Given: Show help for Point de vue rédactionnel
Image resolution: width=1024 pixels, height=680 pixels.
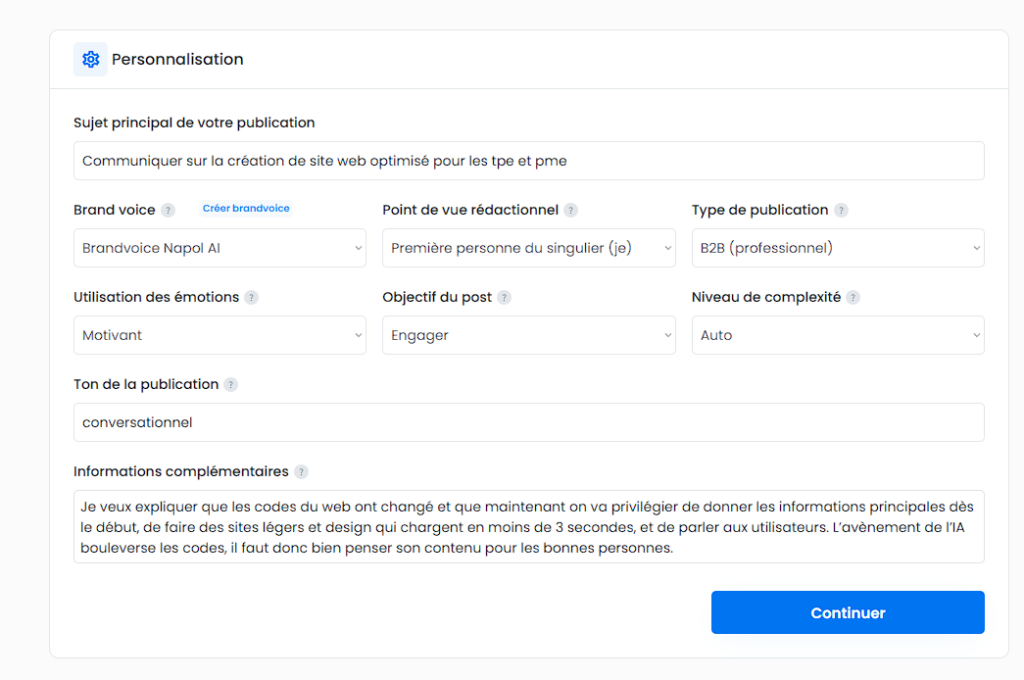Looking at the screenshot, I should click(x=571, y=210).
